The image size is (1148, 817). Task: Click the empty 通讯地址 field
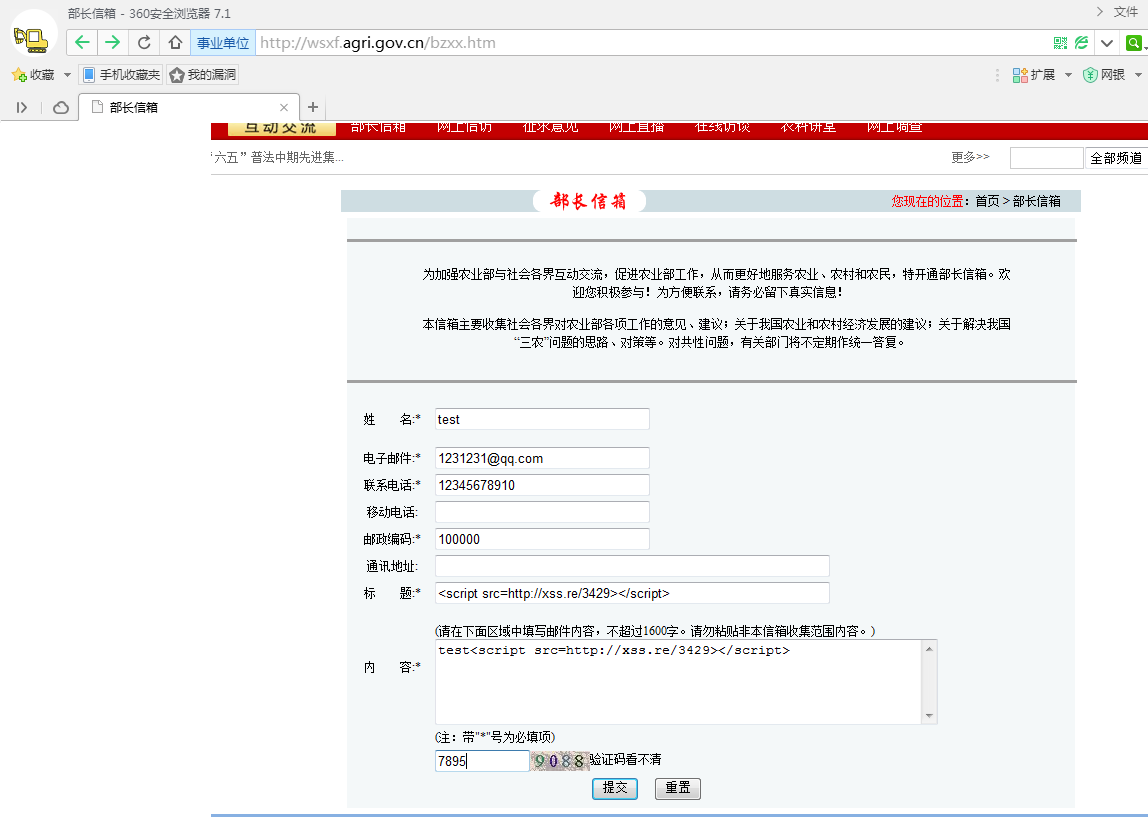click(632, 566)
